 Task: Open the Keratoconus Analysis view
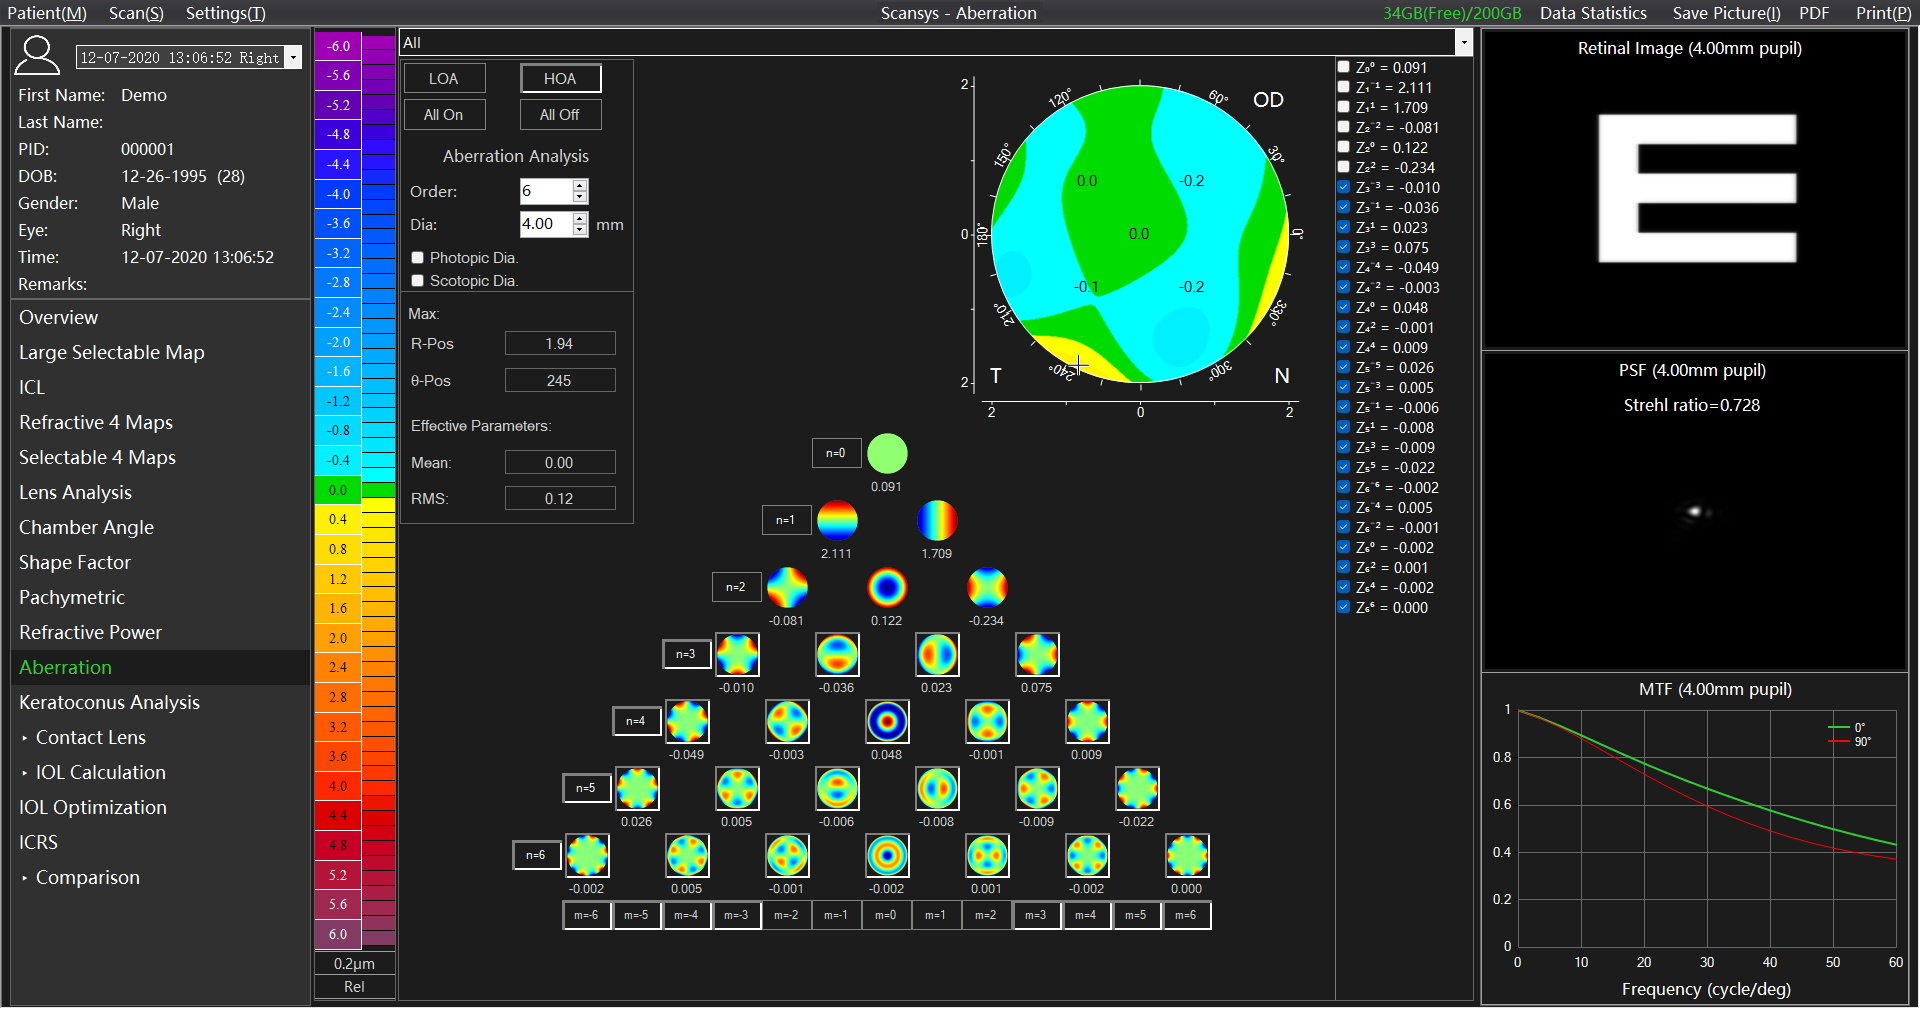[x=109, y=702]
